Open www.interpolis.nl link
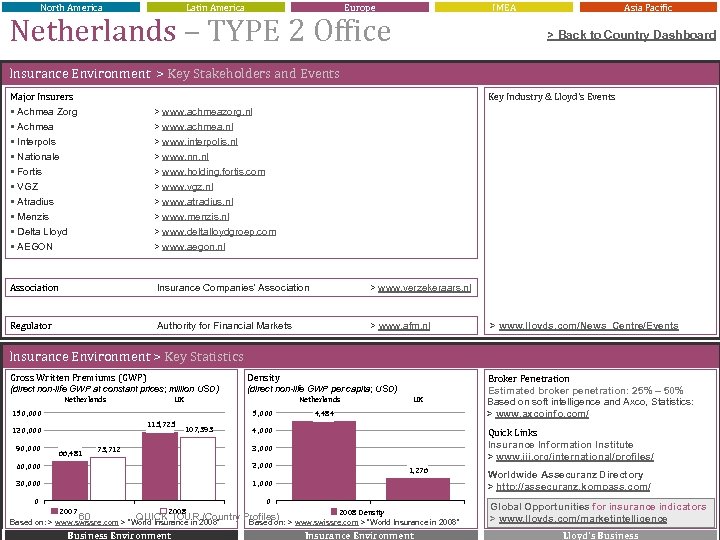The height and width of the screenshot is (540, 720). coord(200,142)
